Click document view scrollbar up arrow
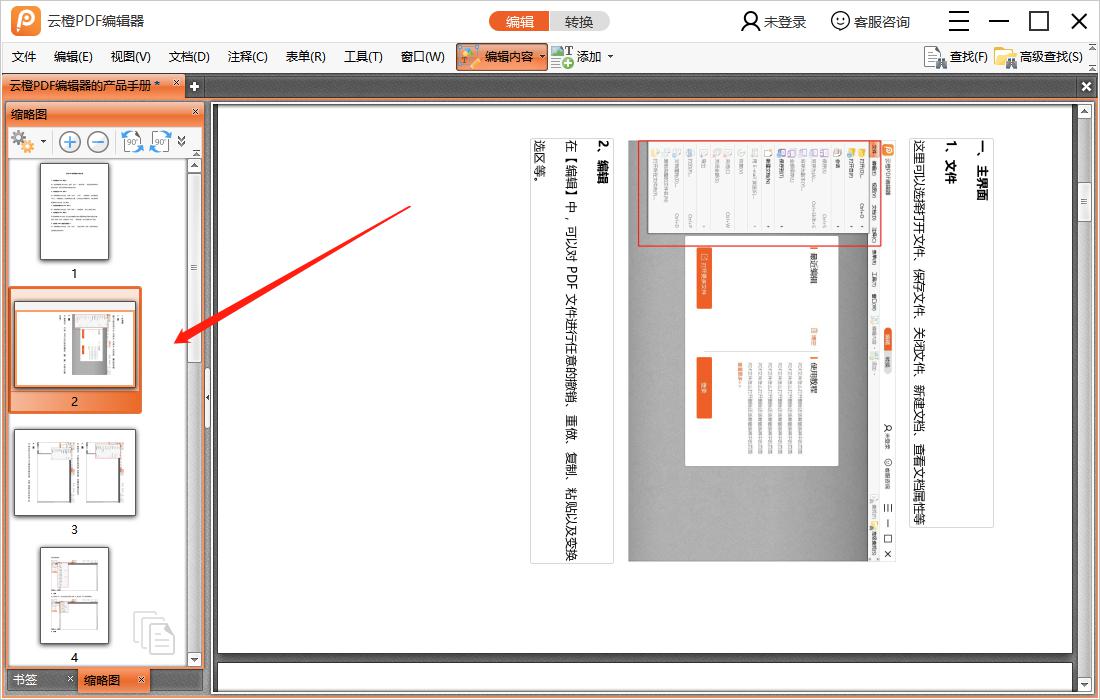This screenshot has width=1100, height=700. click(1085, 112)
